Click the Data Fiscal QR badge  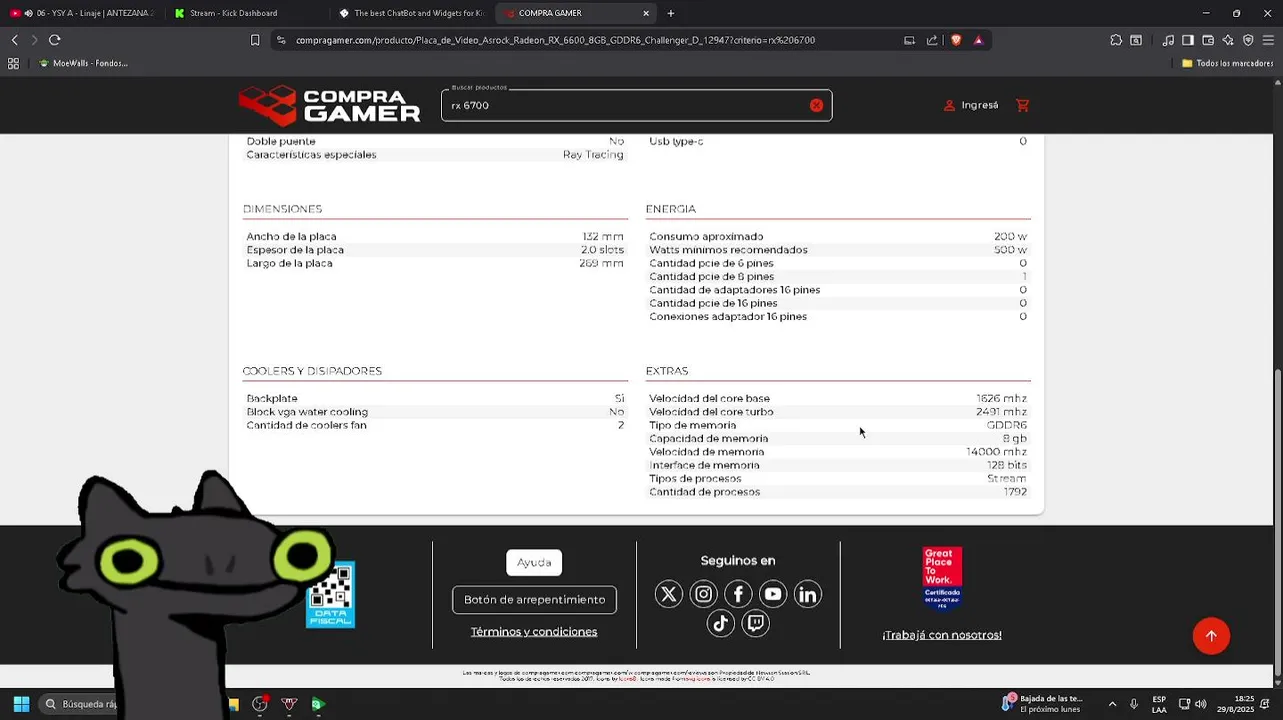pyautogui.click(x=331, y=595)
